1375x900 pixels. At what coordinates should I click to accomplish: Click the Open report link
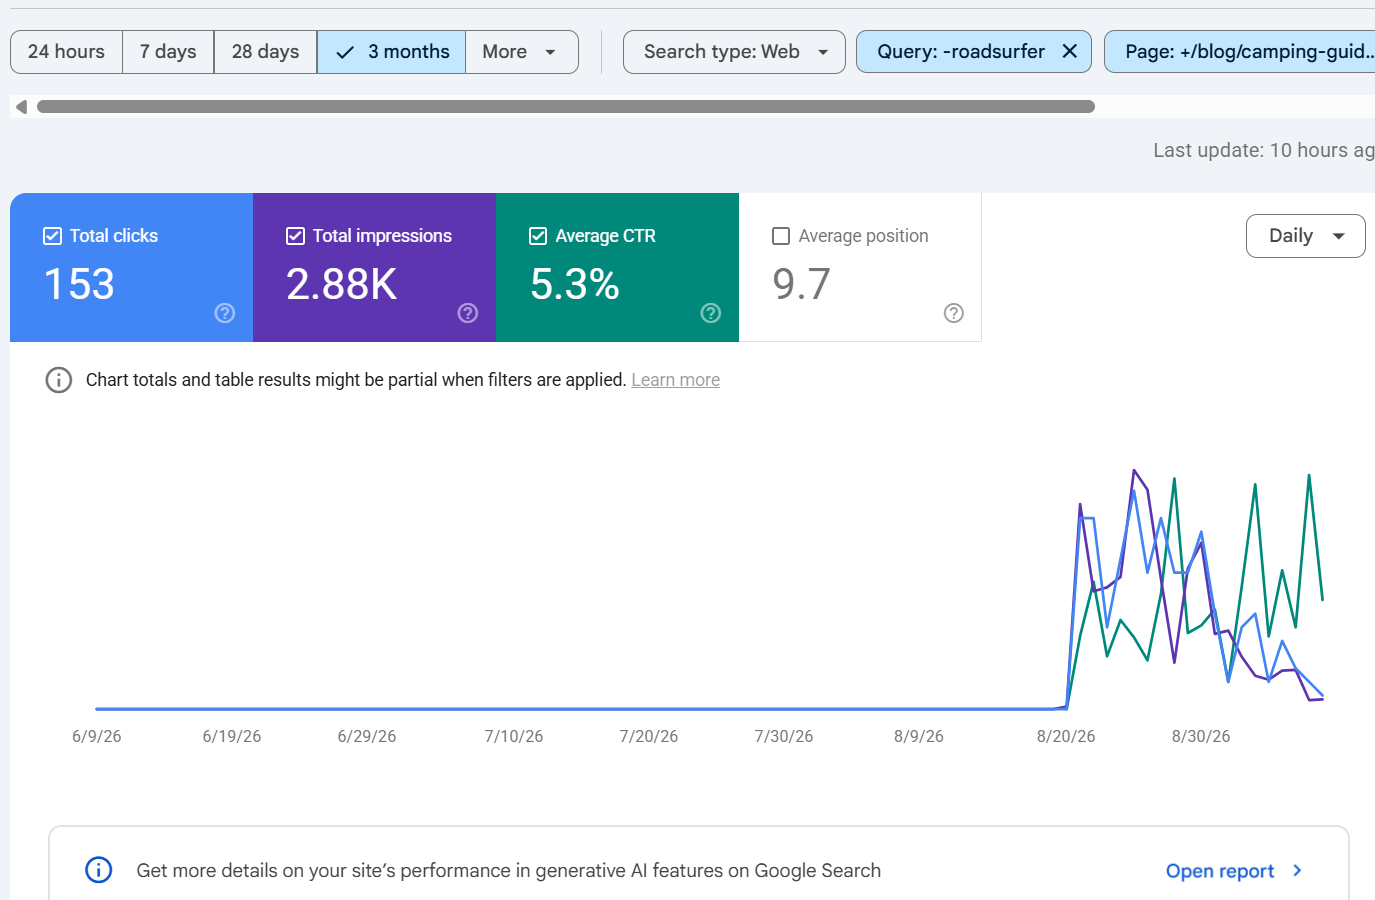click(1220, 871)
